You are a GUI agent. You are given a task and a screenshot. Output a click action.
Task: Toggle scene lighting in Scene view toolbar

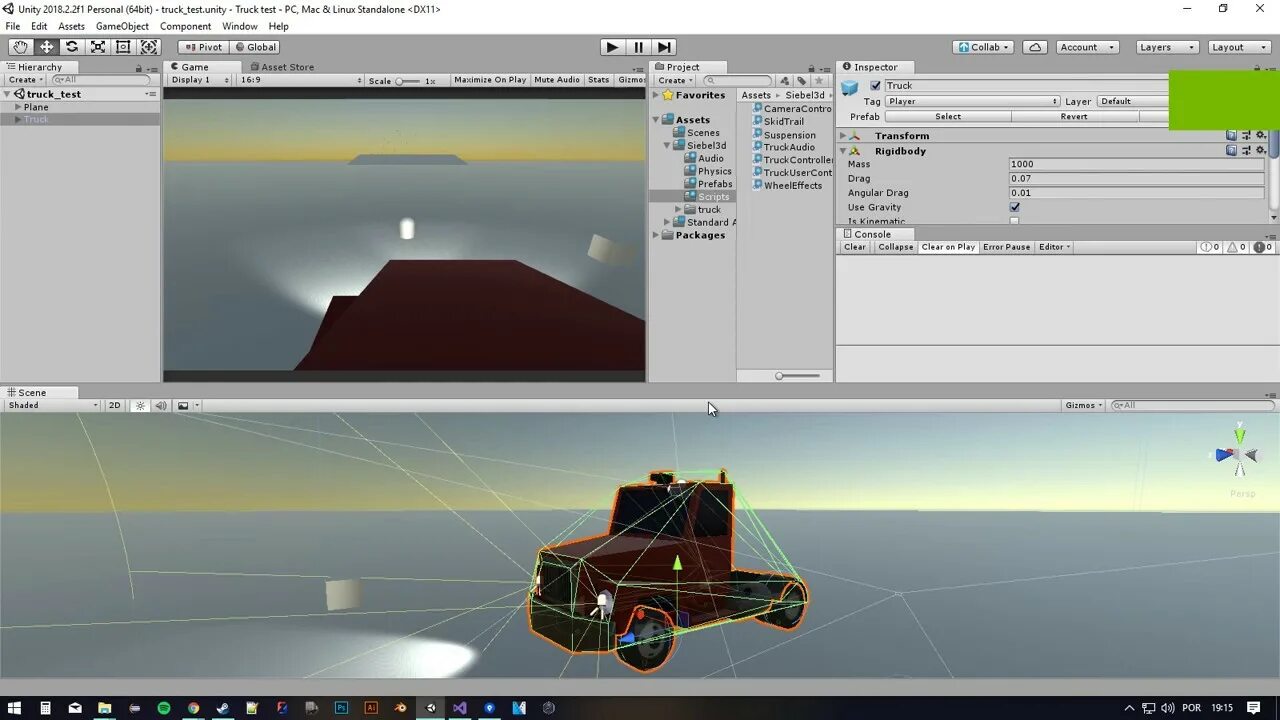click(x=140, y=405)
